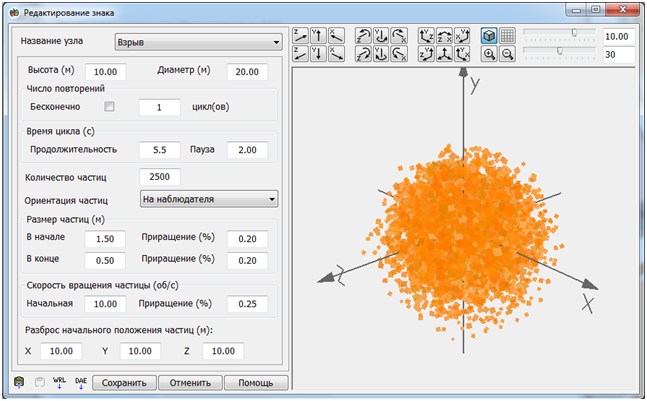Screen dimensions: 647x401
Task: Expand the Ориентация частиц dropdown
Action: tap(208, 199)
